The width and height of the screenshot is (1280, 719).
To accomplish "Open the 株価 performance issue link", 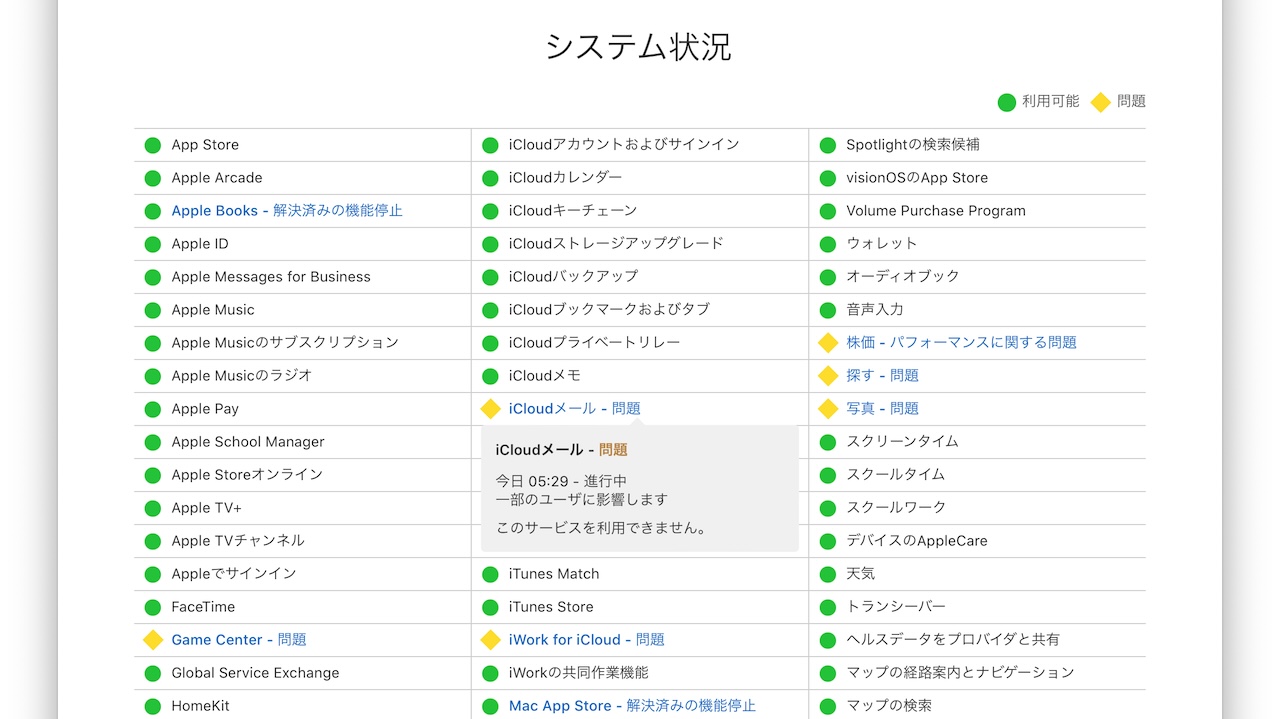I will click(961, 343).
